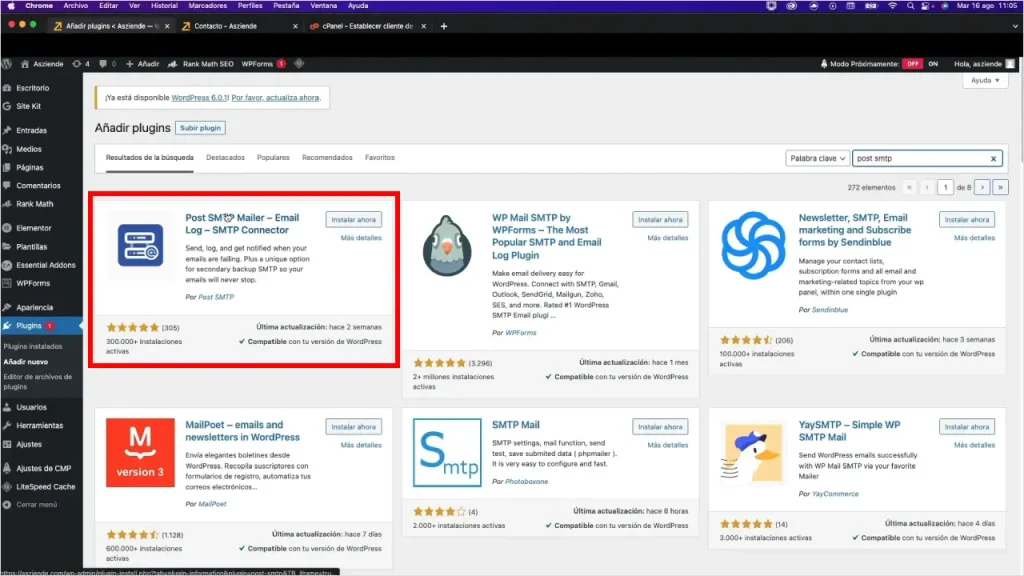The height and width of the screenshot is (576, 1024).
Task: Install WP Mail SMTP by WPForms
Action: (x=660, y=219)
